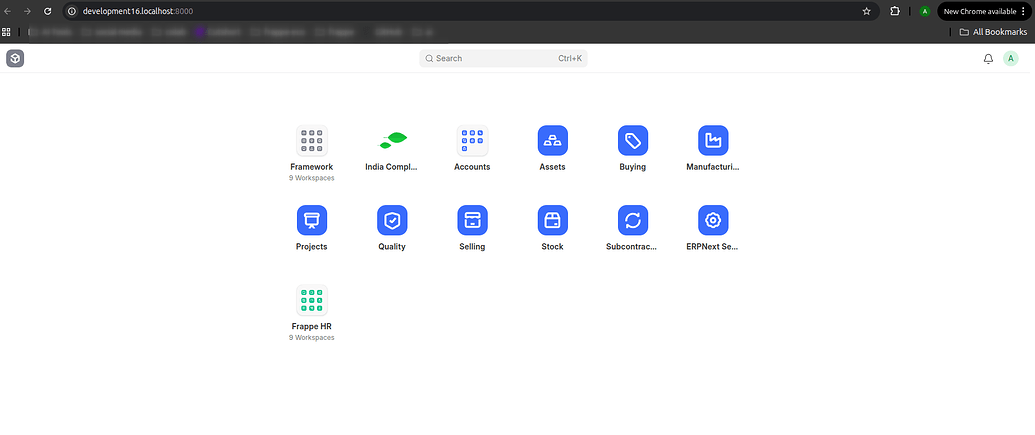Screen dimensions: 1035x435
Task: Open the Stock app icon
Action: click(552, 220)
